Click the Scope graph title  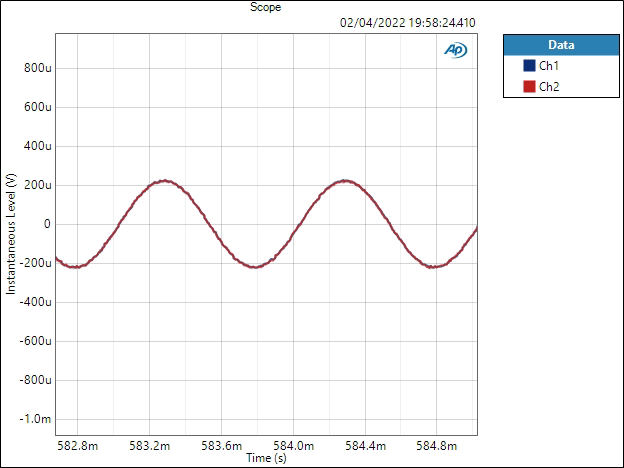[265, 7]
